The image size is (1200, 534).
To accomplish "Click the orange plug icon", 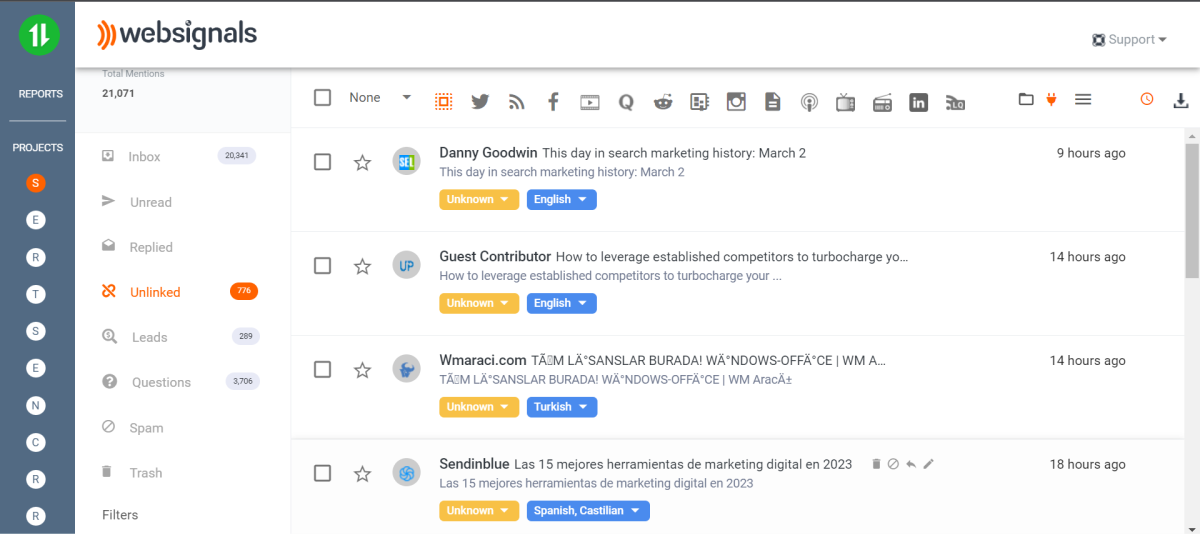I will (1051, 98).
